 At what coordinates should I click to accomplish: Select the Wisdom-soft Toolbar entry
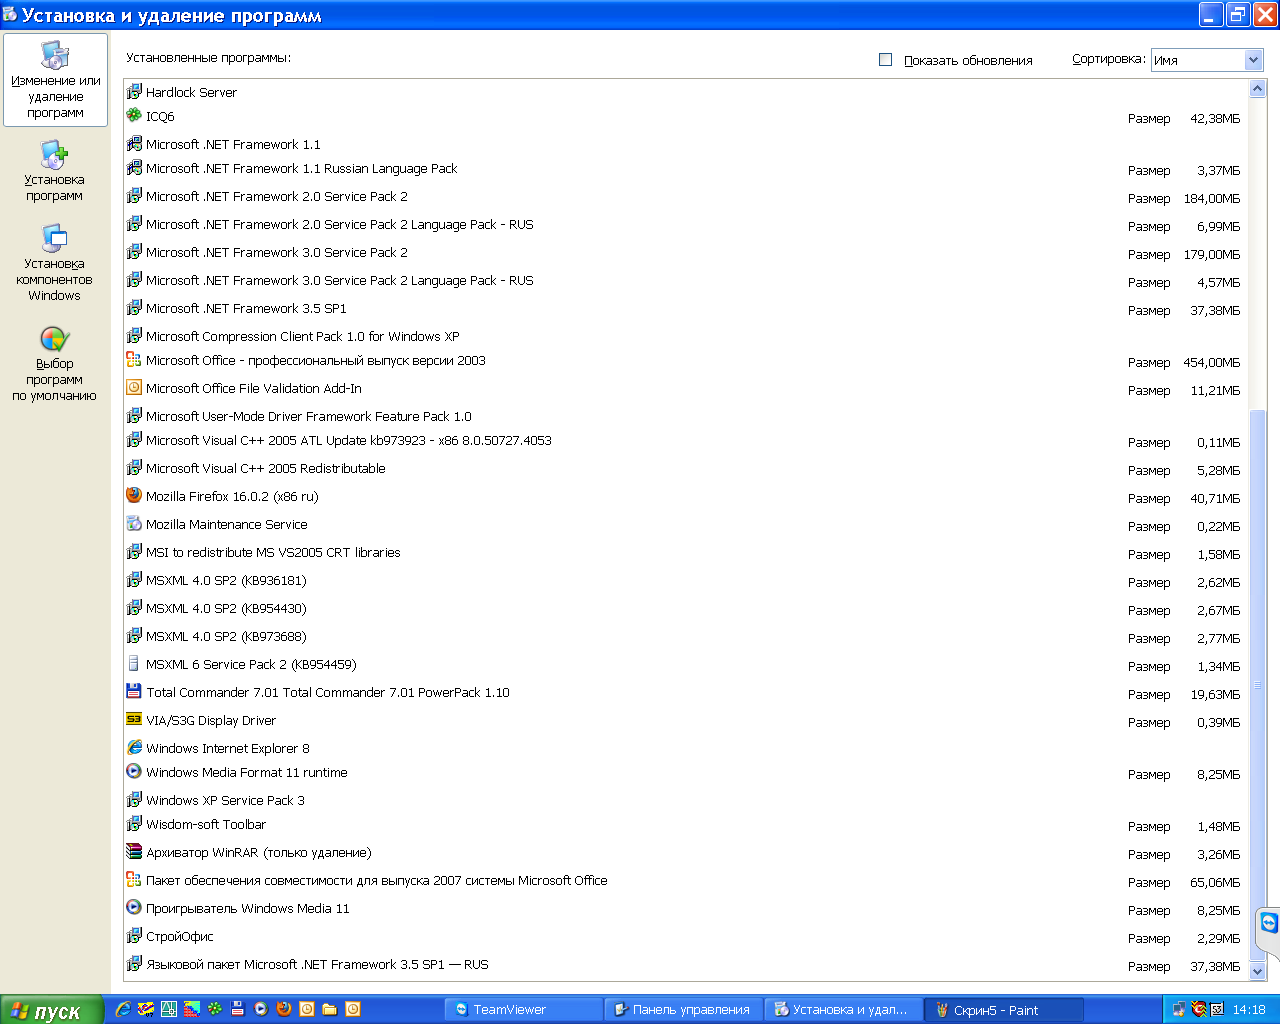[685, 825]
